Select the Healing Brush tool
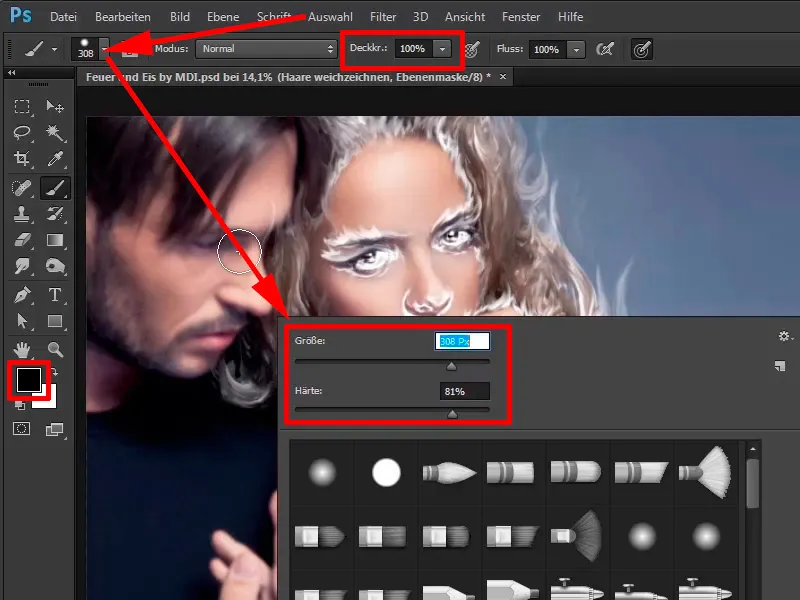Screen dimensions: 800x600 [x=21, y=188]
